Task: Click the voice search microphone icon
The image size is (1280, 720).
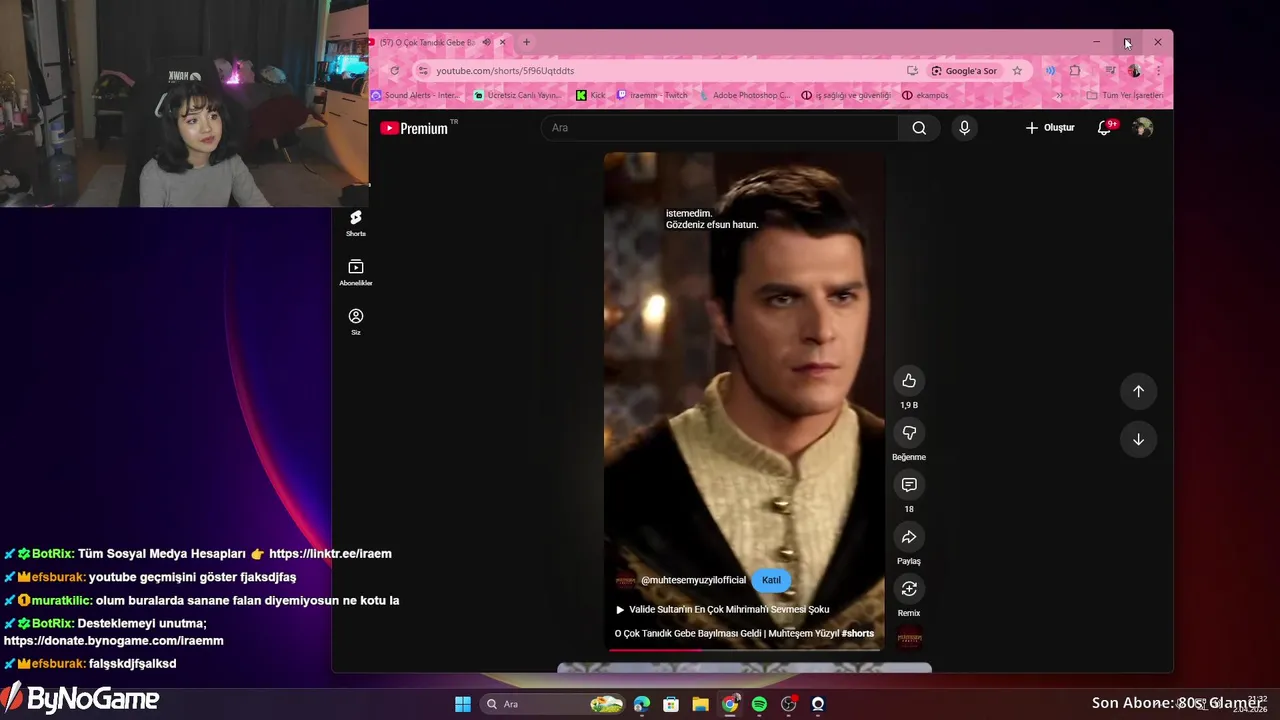Action: [964, 128]
